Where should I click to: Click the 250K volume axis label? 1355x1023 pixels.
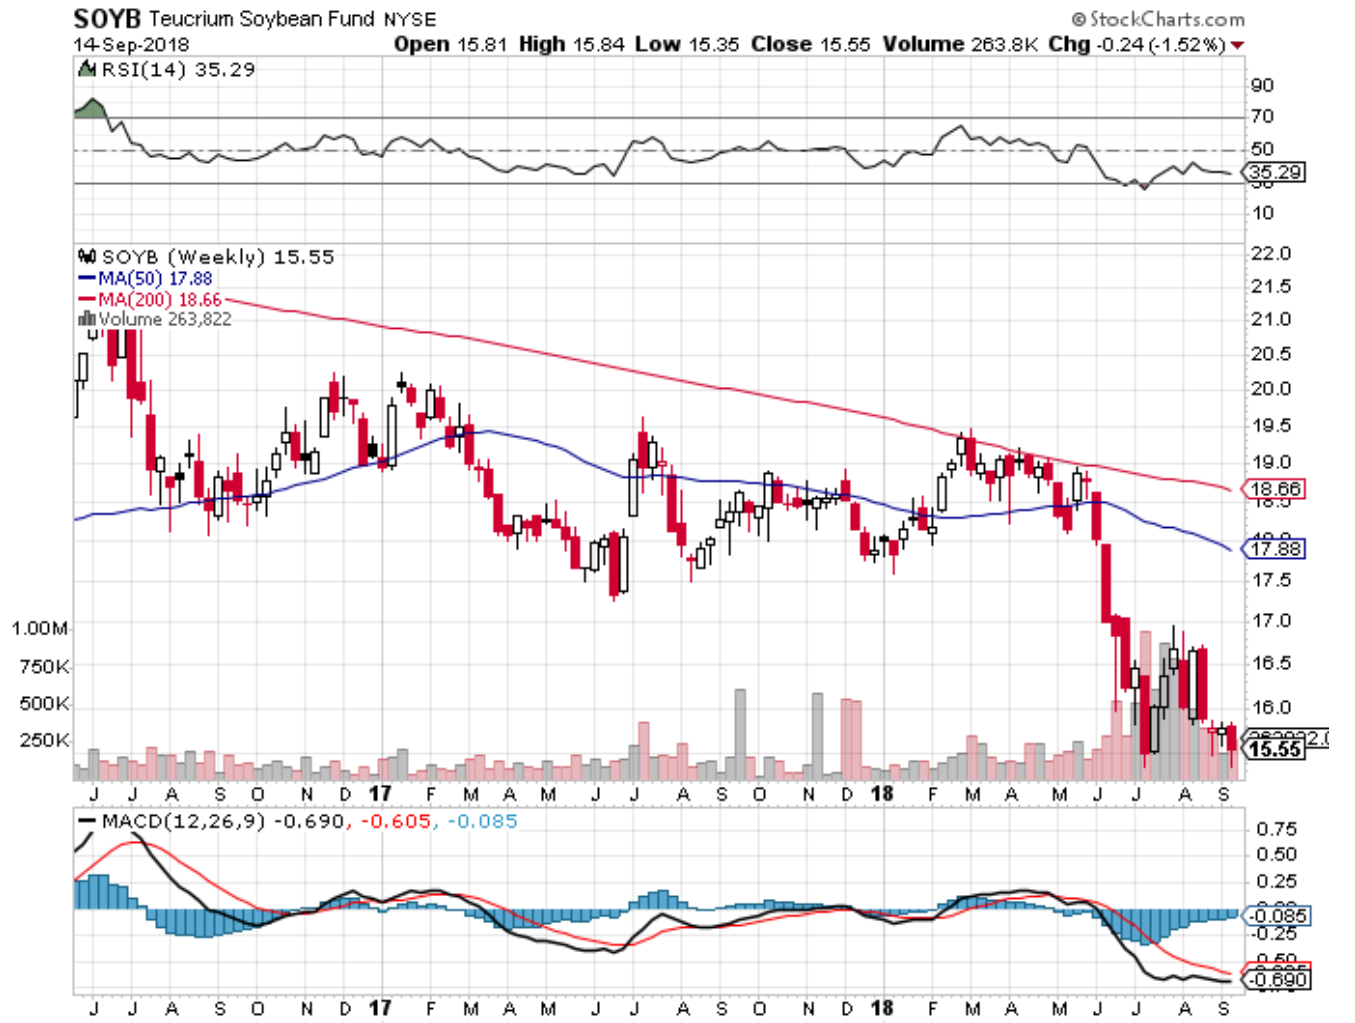point(44,740)
